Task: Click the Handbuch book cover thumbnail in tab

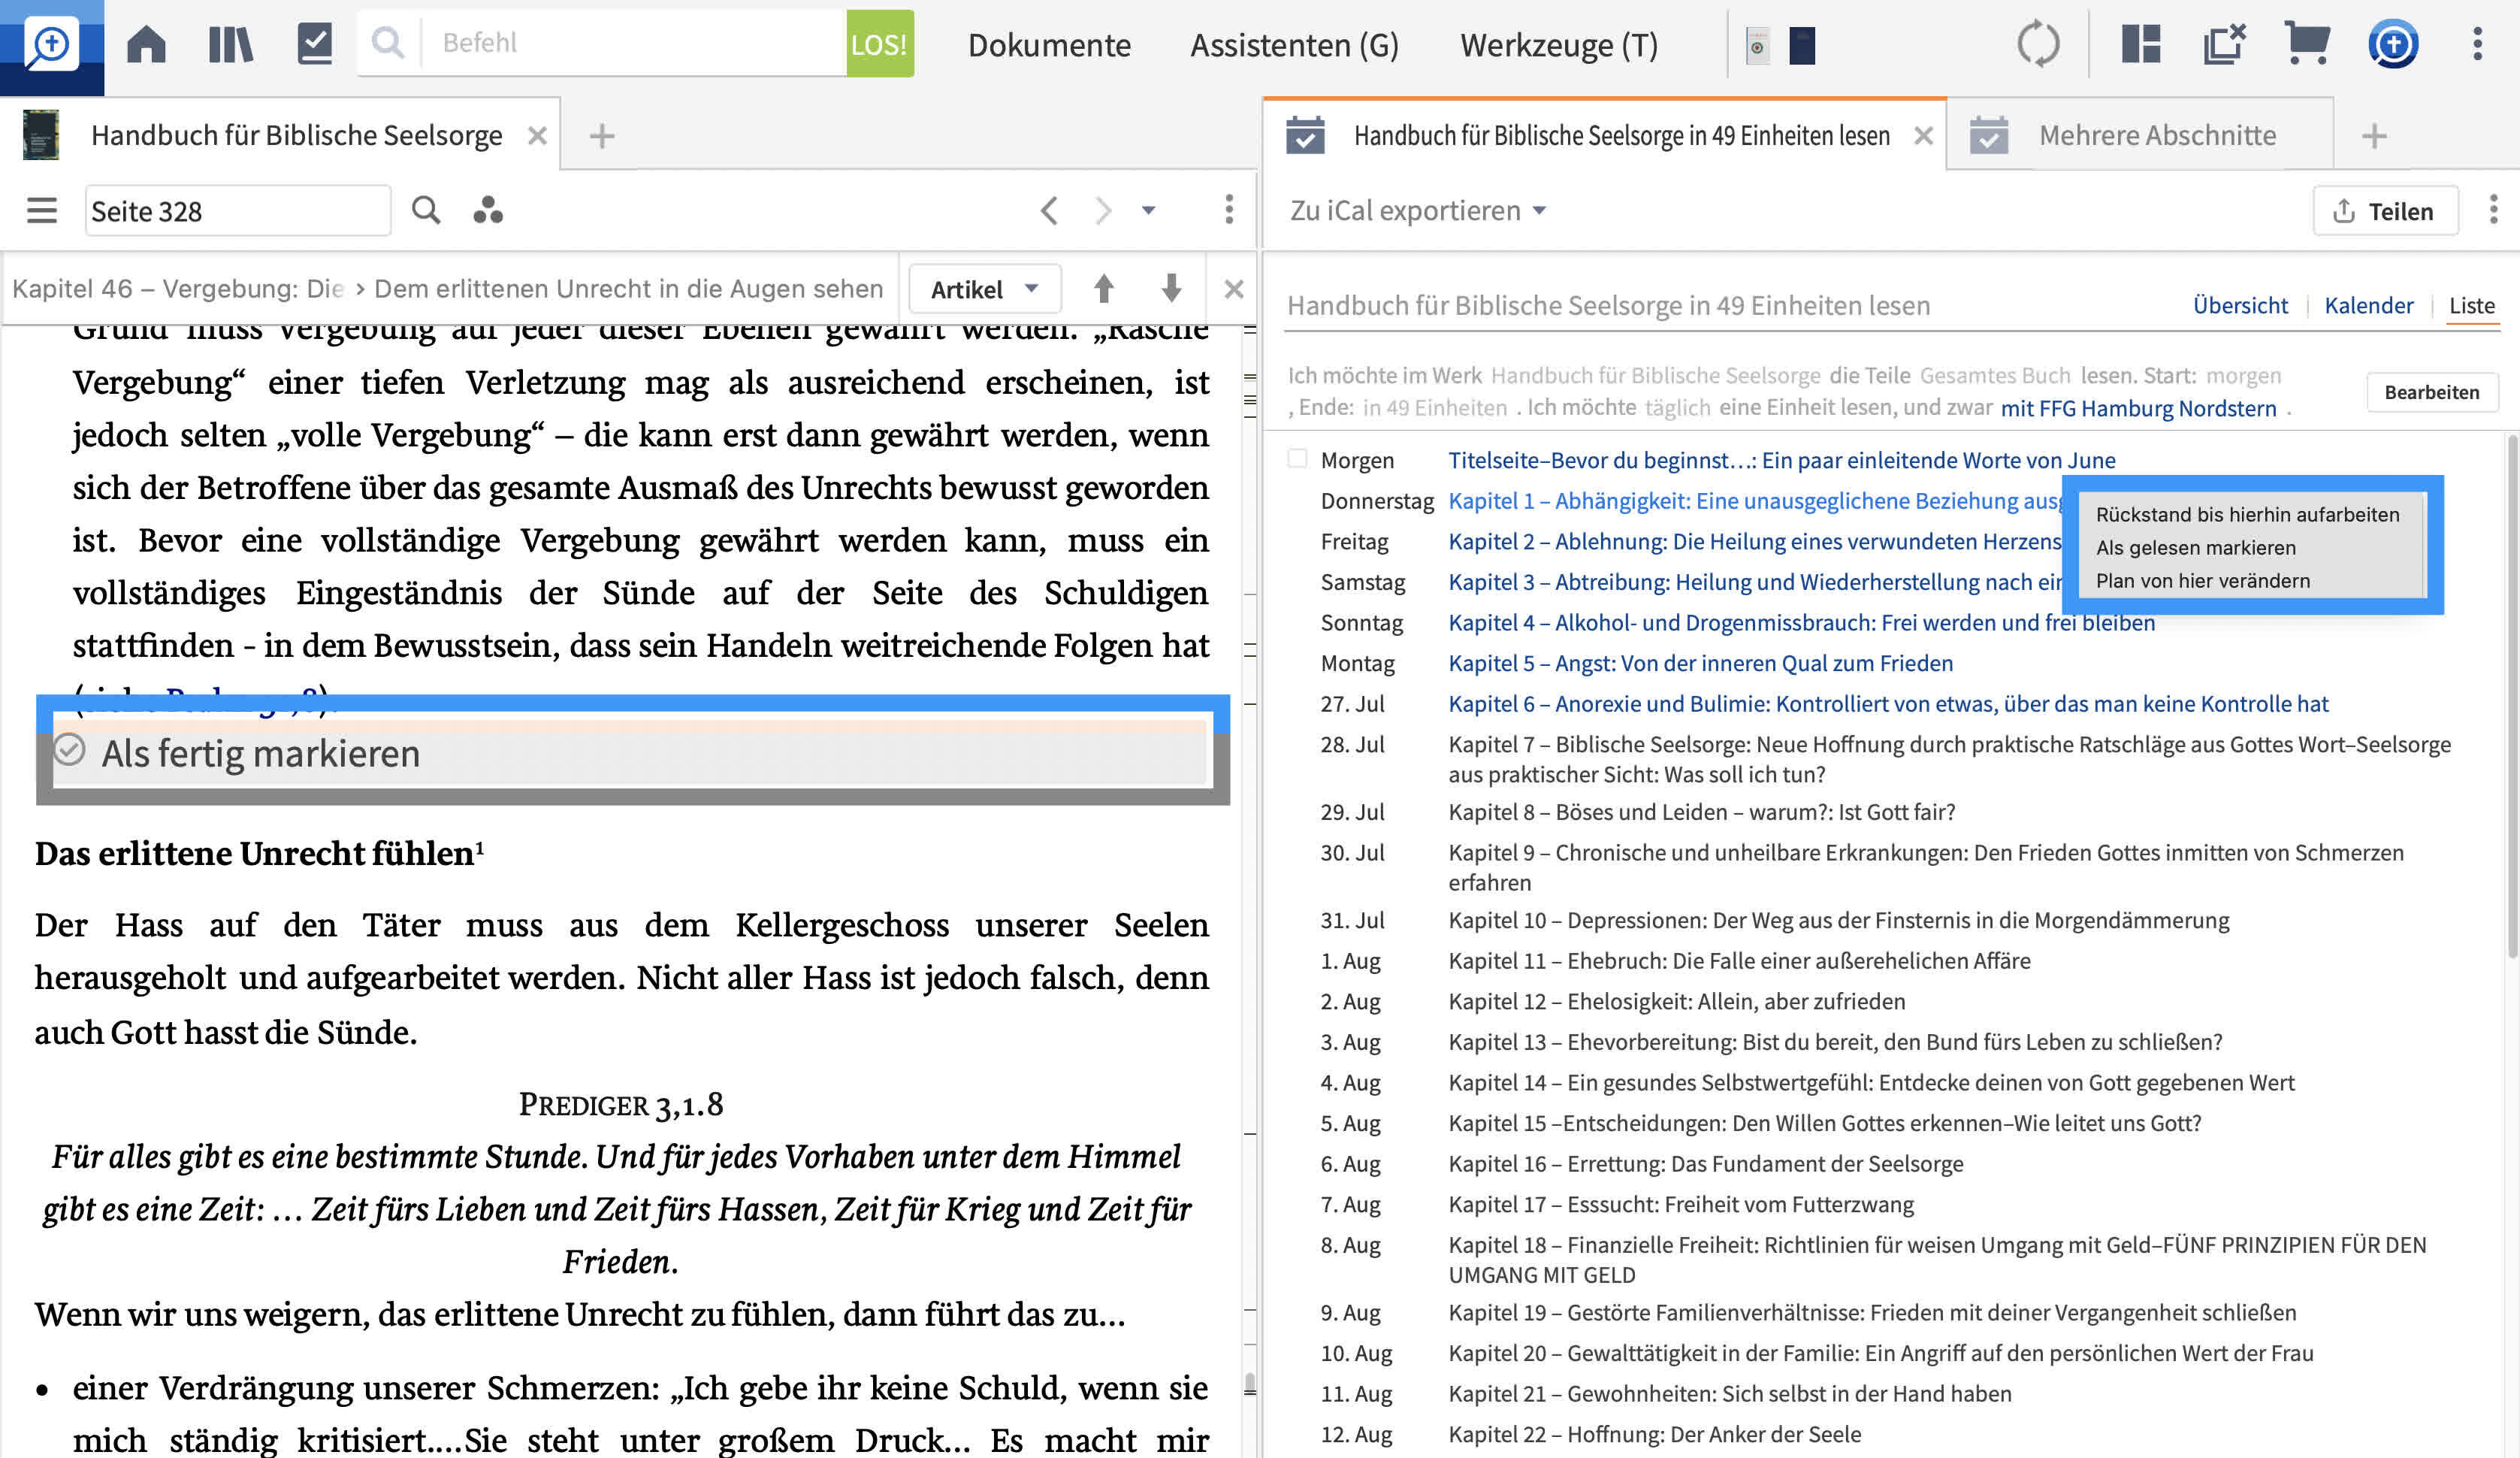Action: [41, 135]
